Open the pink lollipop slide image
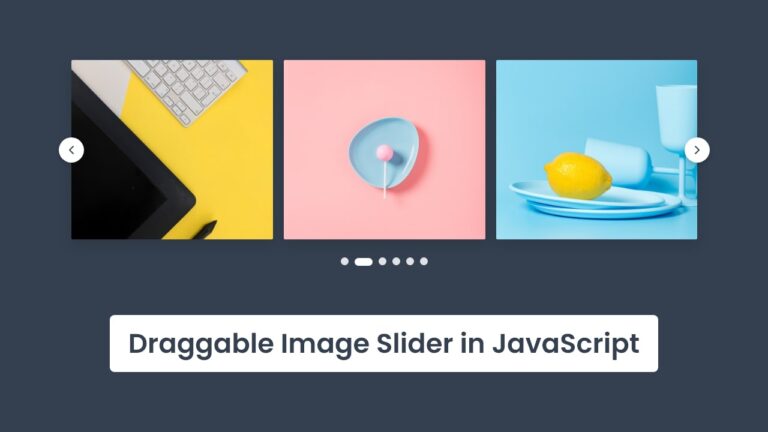 (x=384, y=149)
